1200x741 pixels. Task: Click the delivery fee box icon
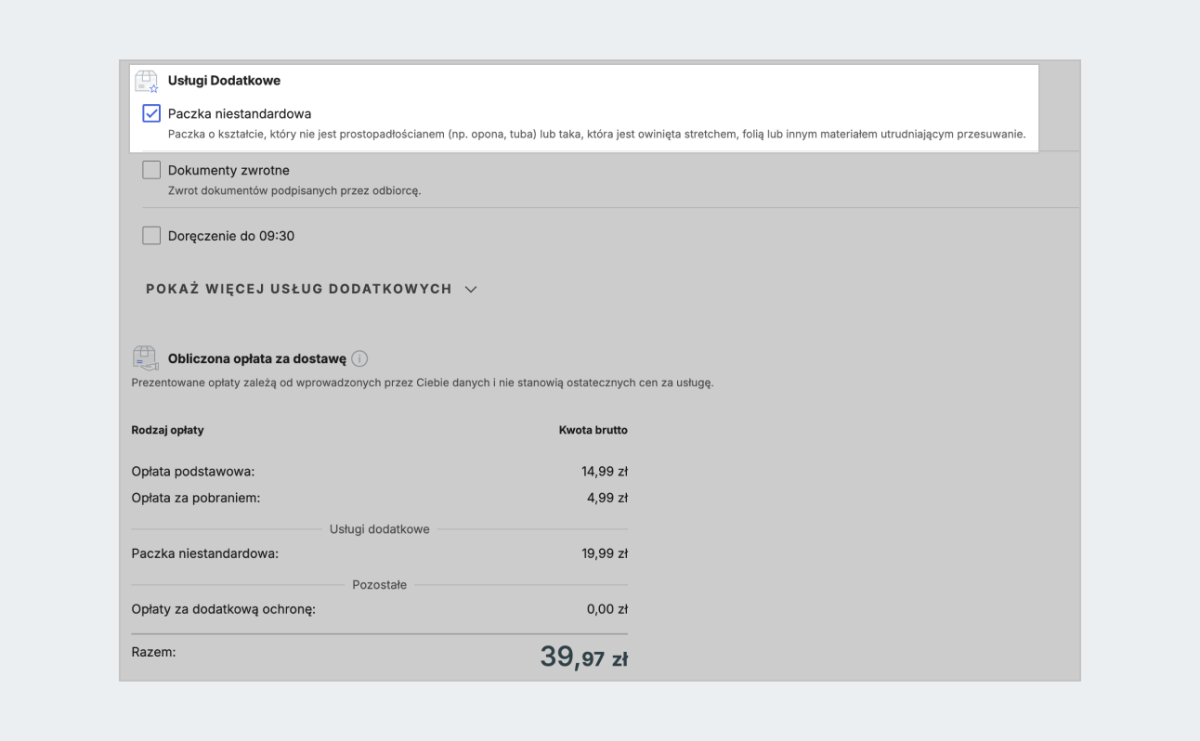(146, 359)
